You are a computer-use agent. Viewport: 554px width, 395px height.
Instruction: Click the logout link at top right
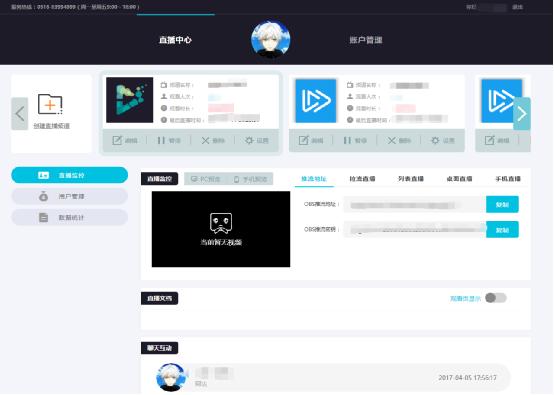[x=517, y=7]
